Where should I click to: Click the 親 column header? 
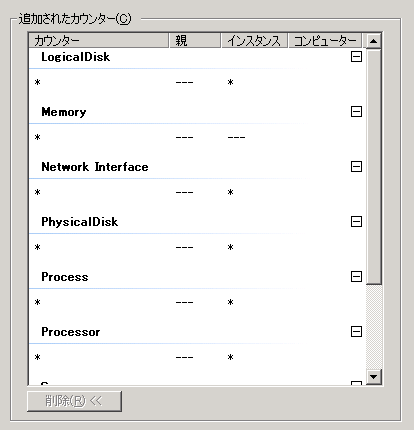(x=195, y=41)
